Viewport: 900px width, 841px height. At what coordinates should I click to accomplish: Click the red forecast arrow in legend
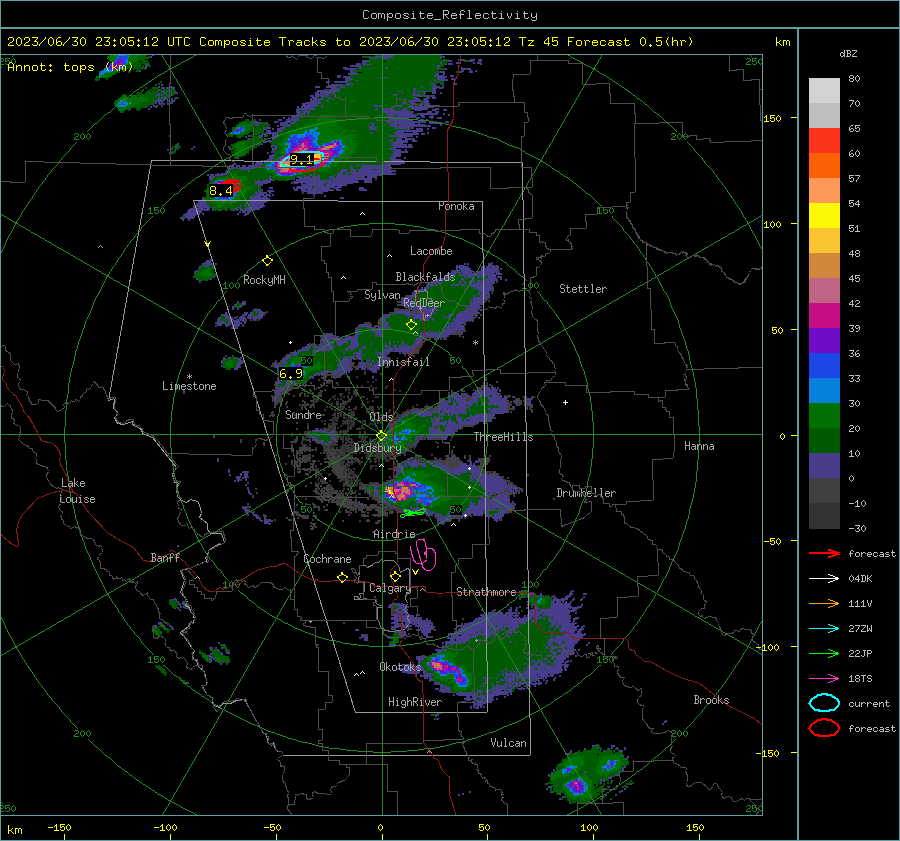click(824, 553)
